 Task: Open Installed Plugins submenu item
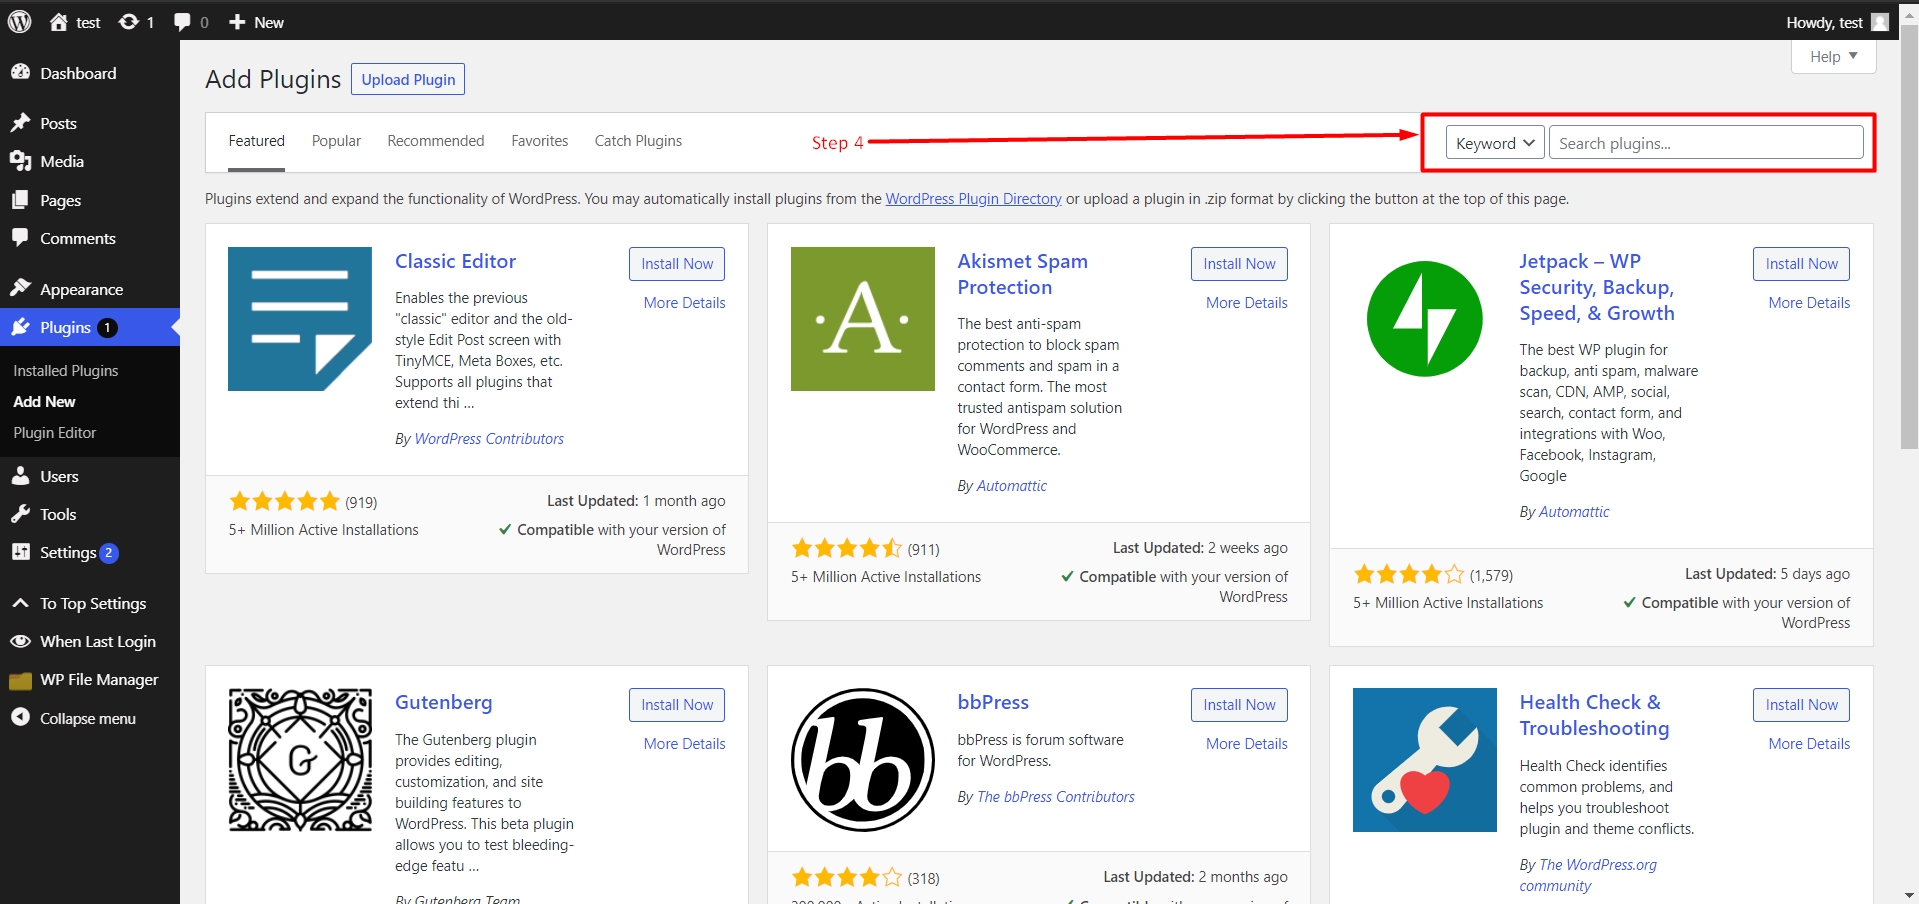[x=66, y=371]
